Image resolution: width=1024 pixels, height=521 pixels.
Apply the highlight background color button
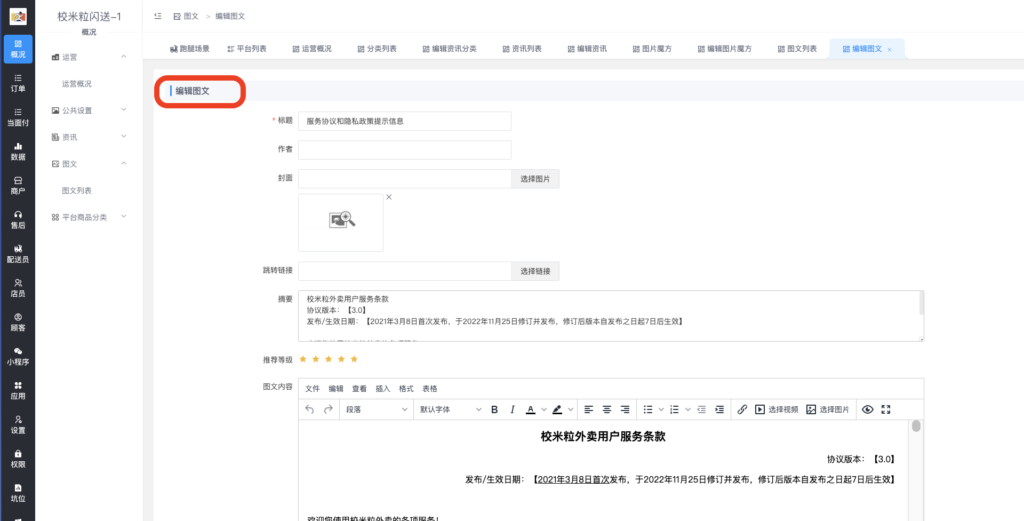[557, 409]
